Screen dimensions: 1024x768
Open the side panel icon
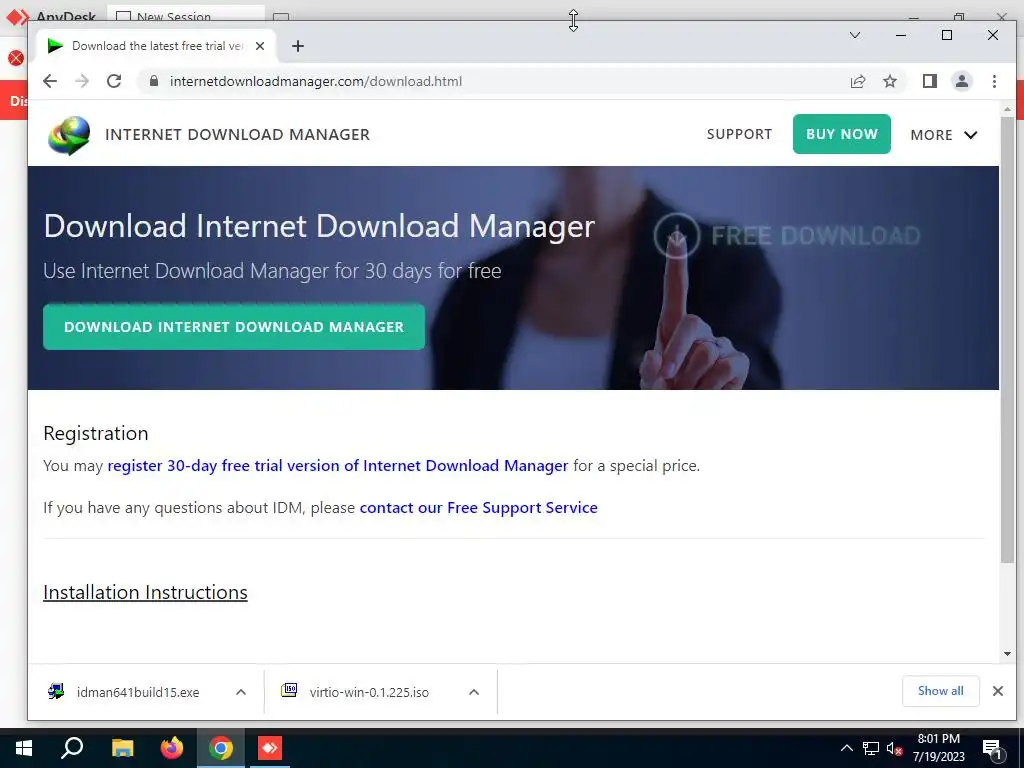pyautogui.click(x=929, y=81)
